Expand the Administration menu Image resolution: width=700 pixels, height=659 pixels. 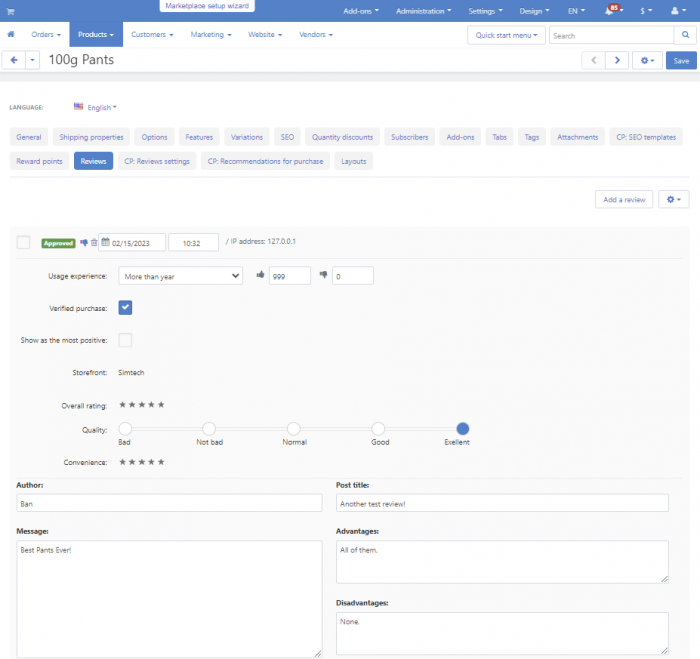[423, 11]
